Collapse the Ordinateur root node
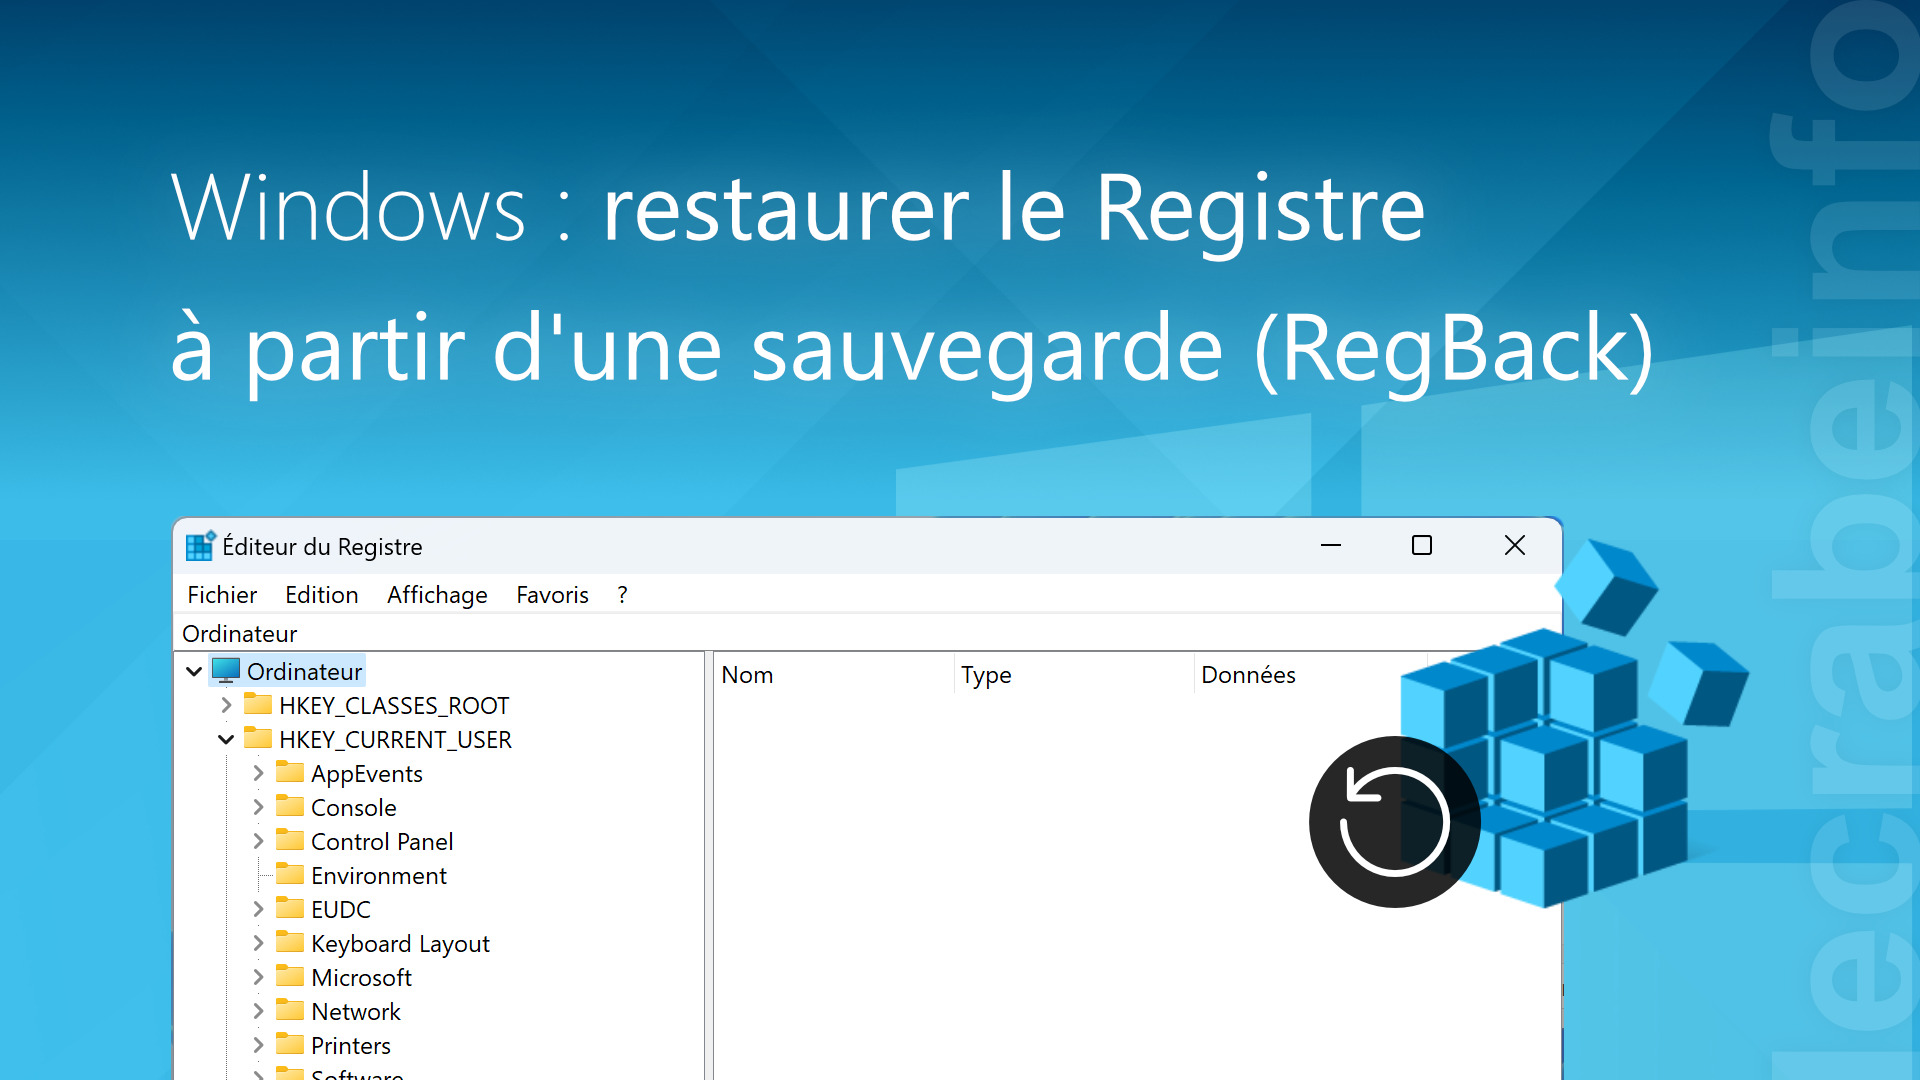 194,671
